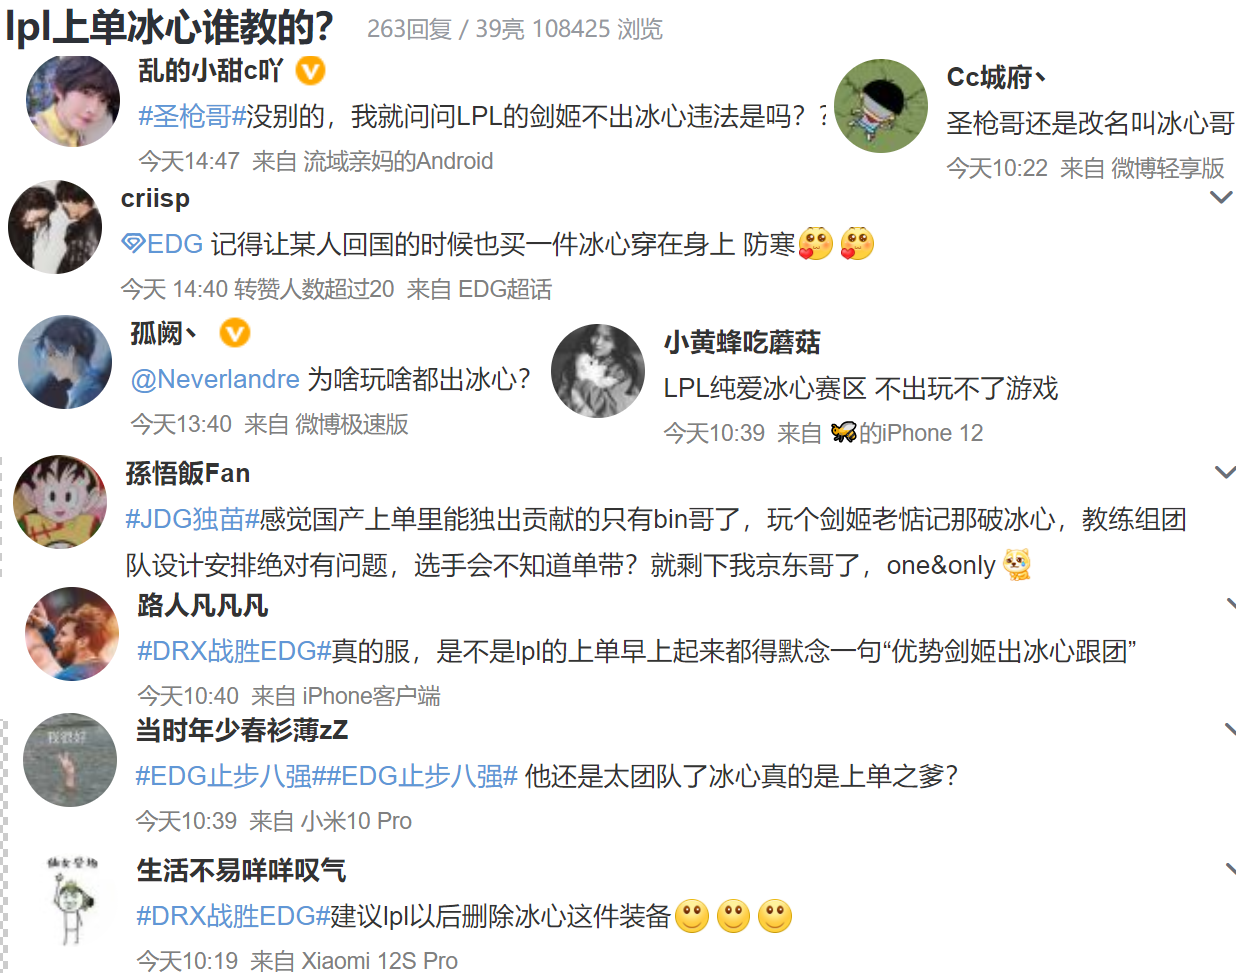1236x973 pixels.
Task: Open the @Neverlandre mention link
Action: pyautogui.click(x=215, y=379)
